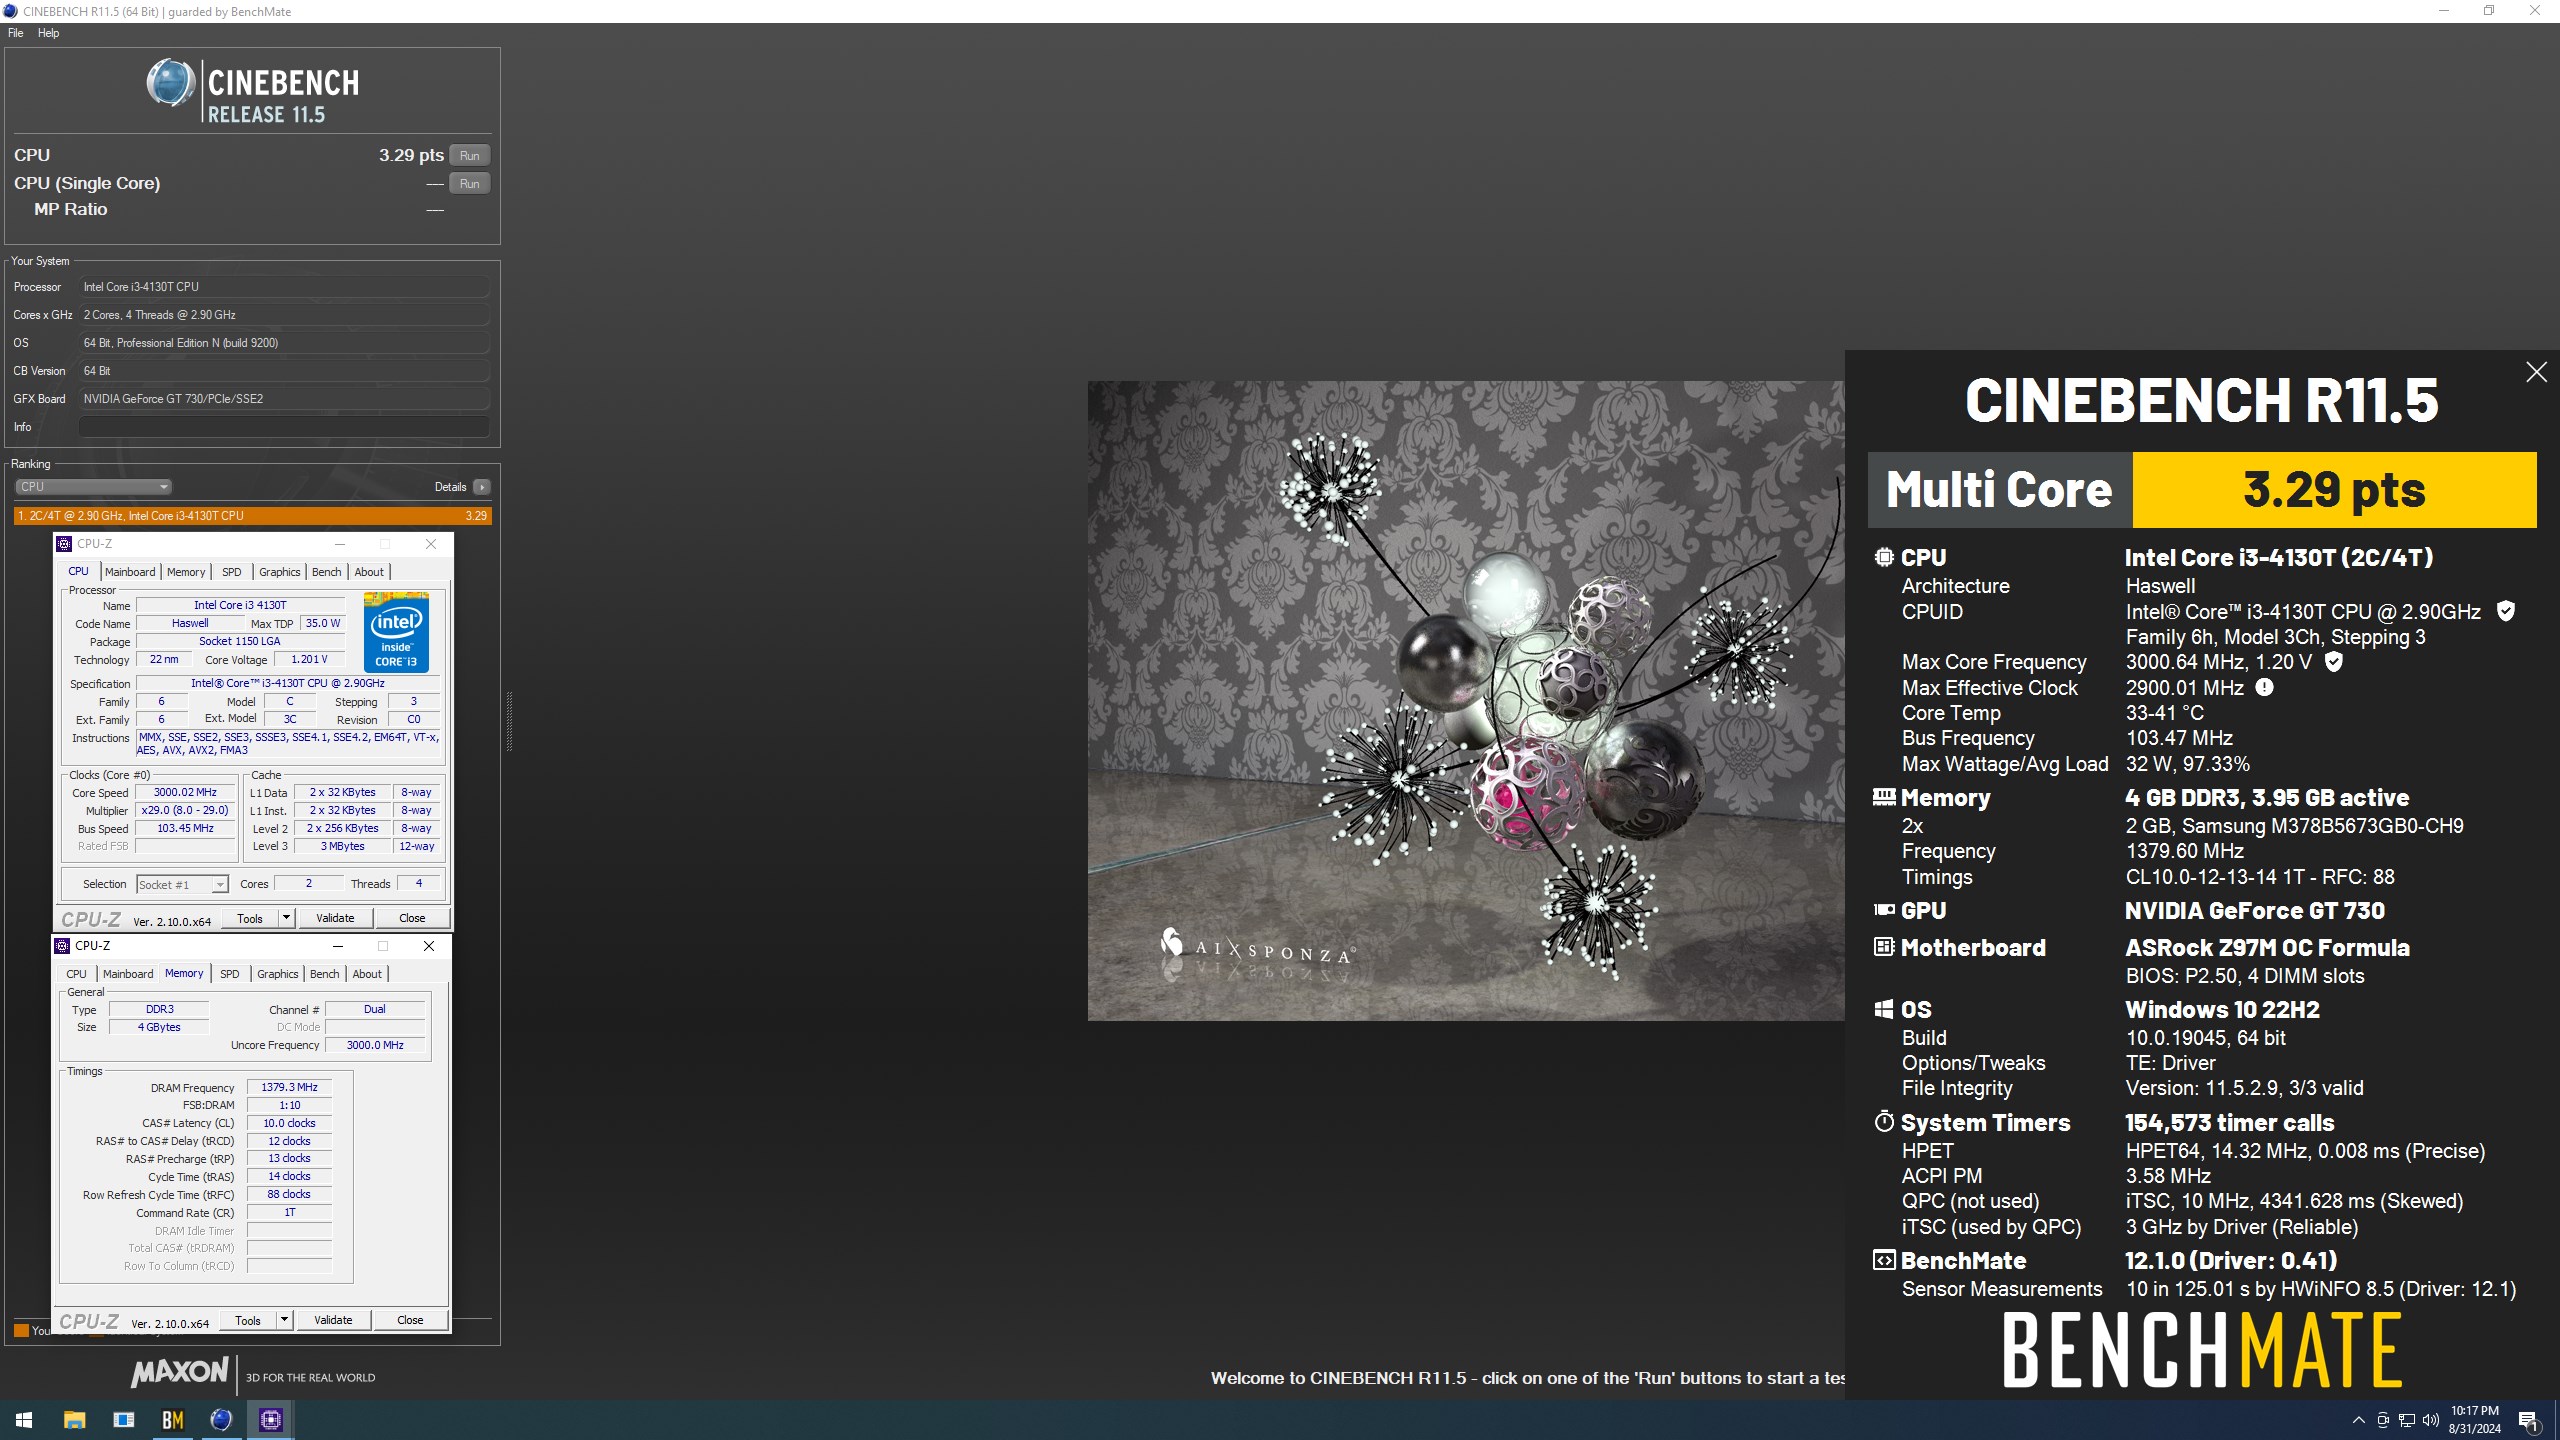Open SPD tab in upper CPU-Z window
This screenshot has height=1440, width=2560.
(232, 572)
